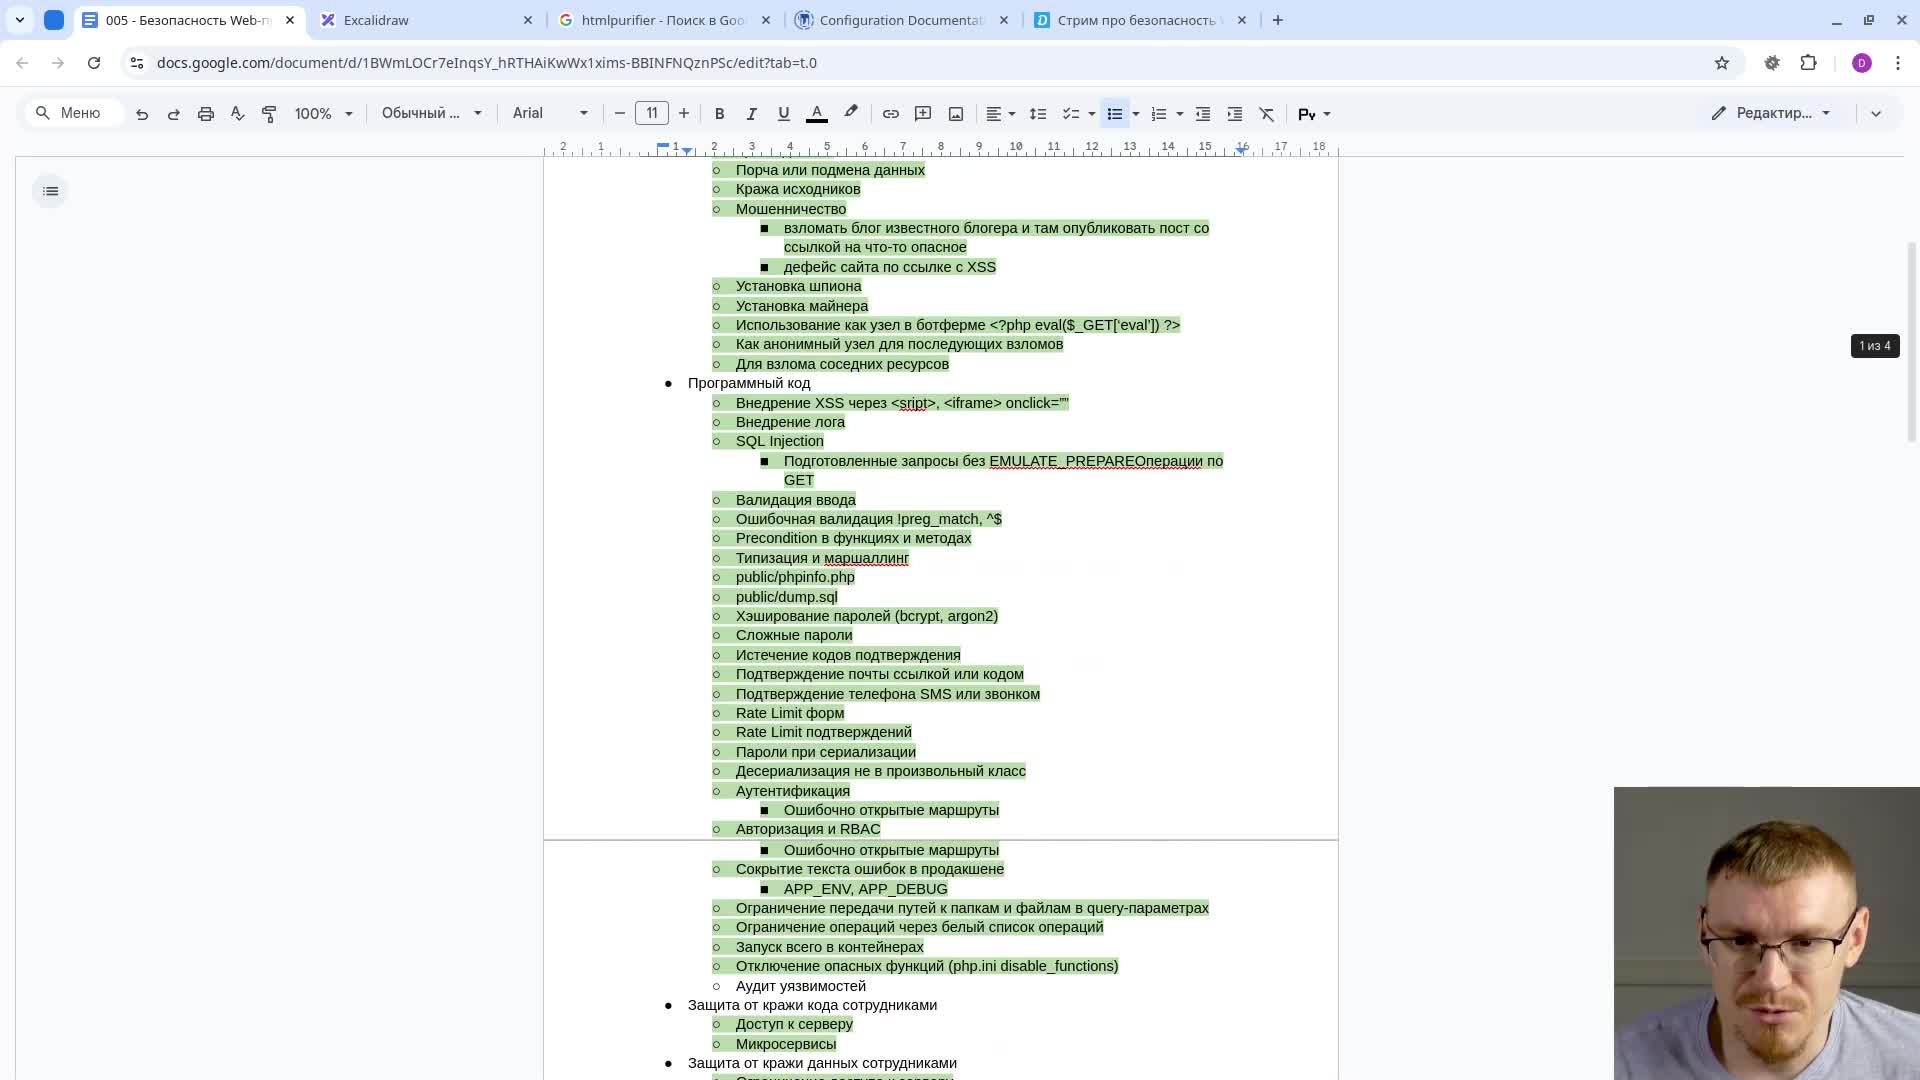The height and width of the screenshot is (1080, 1920).
Task: Click the insert link icon
Action: click(x=890, y=114)
